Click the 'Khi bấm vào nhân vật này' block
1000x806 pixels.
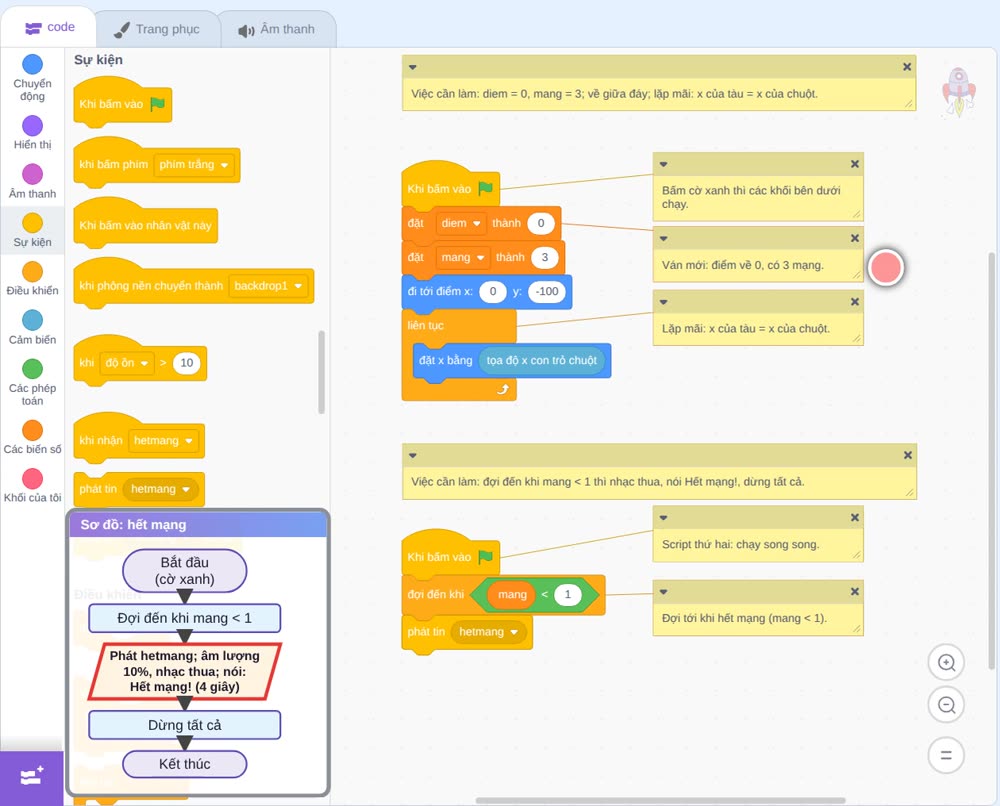pos(145,225)
